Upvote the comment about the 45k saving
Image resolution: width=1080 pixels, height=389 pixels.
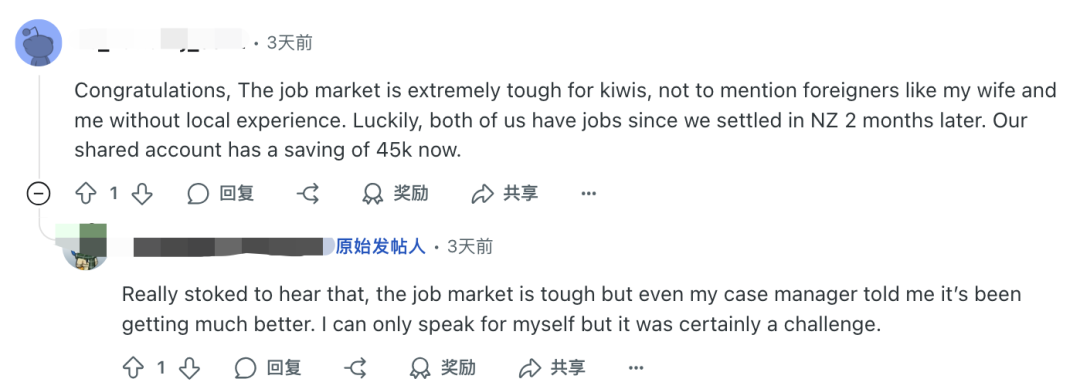[86, 194]
